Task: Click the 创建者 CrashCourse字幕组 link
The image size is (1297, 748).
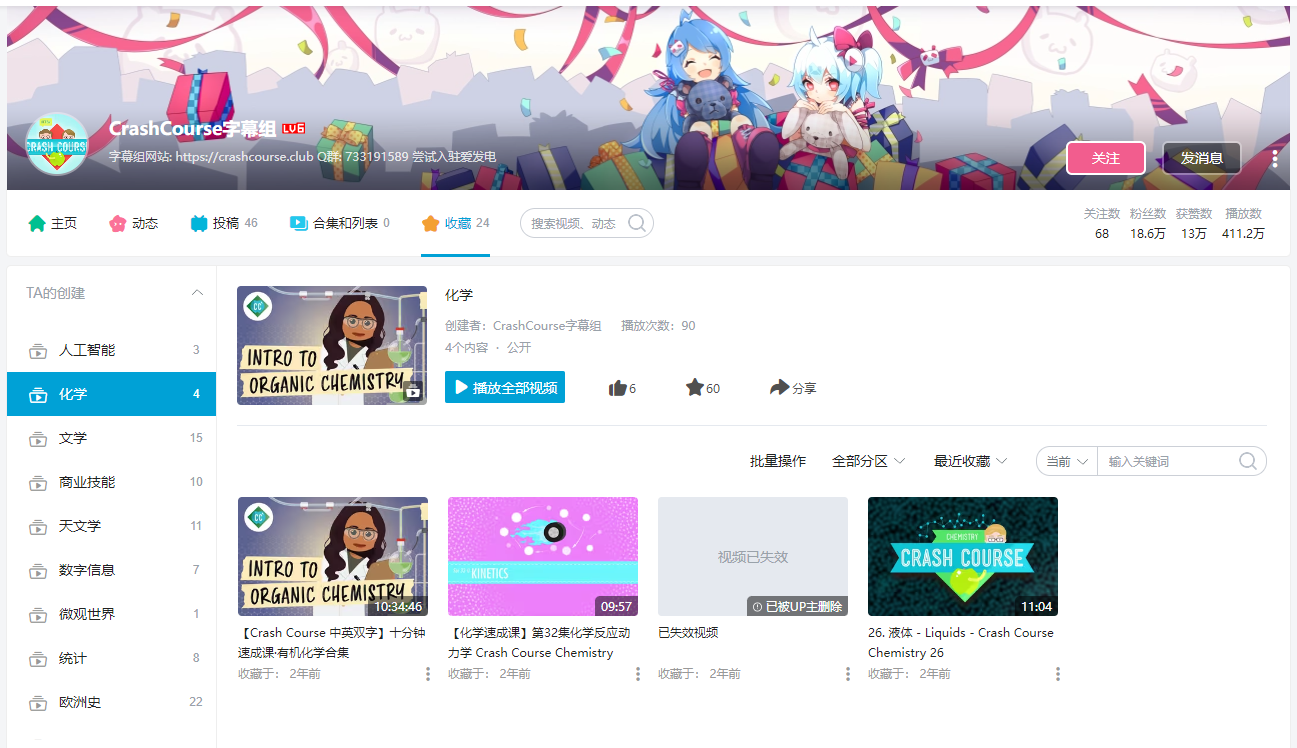Action: (x=547, y=326)
